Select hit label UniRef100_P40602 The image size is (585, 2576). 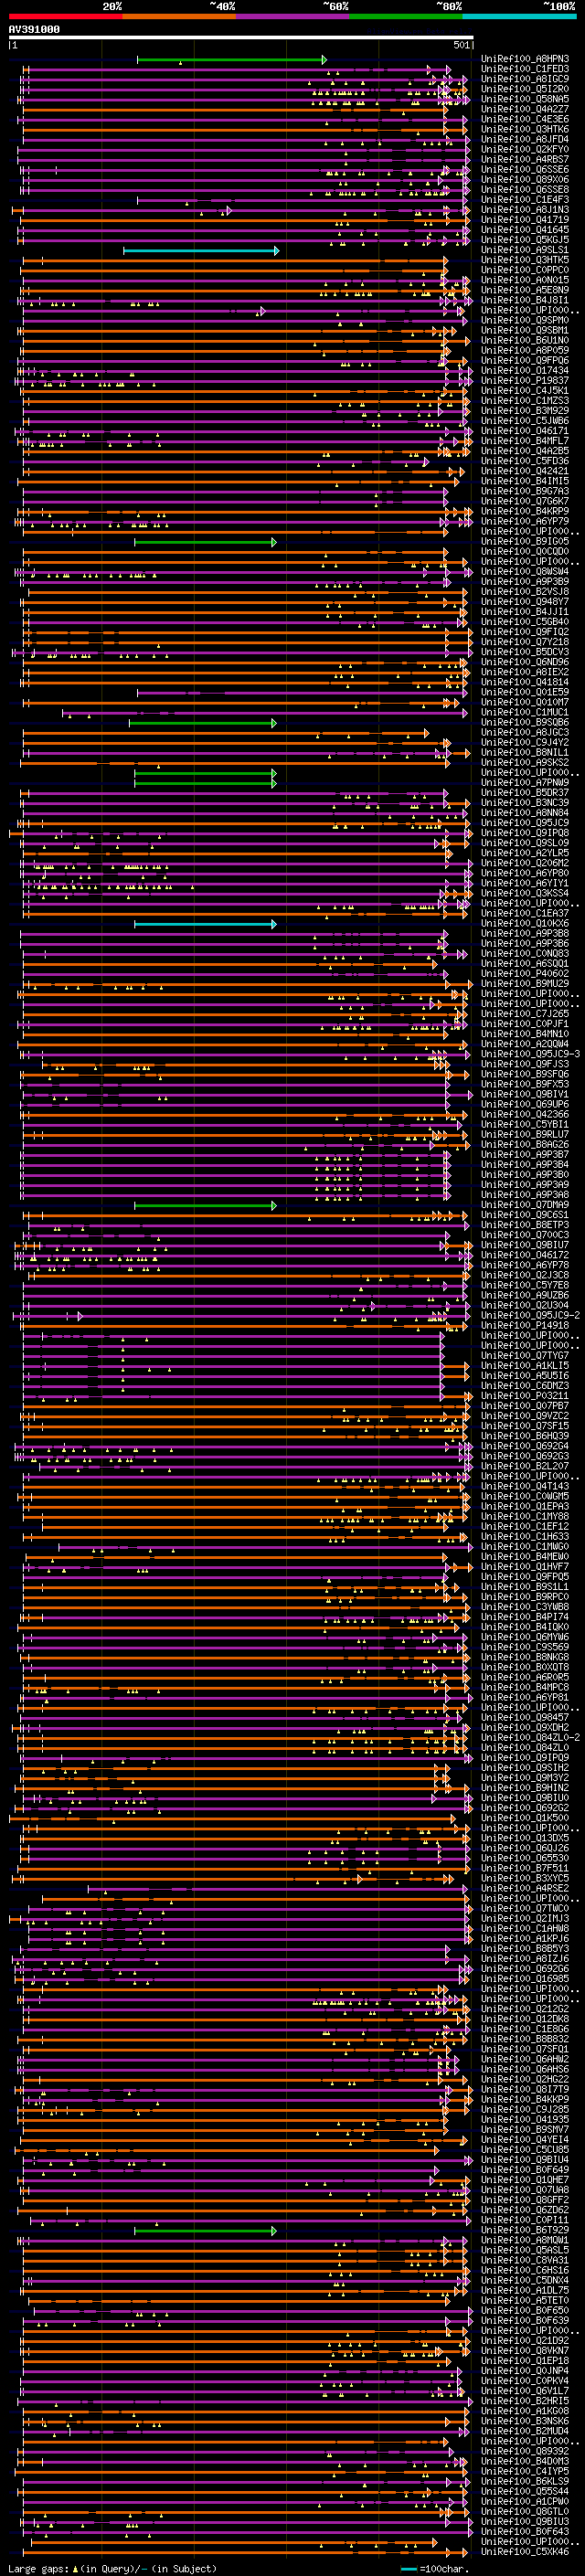[x=525, y=974]
